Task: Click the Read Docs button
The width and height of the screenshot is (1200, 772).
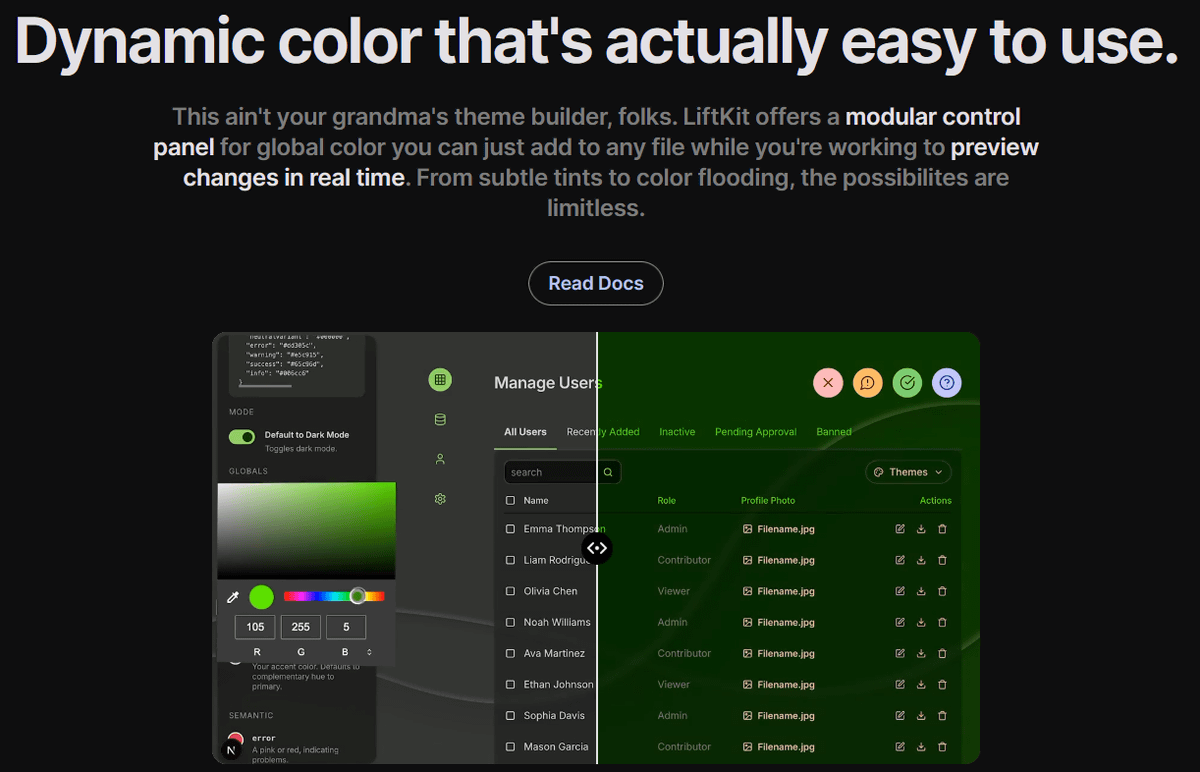Action: pos(595,283)
